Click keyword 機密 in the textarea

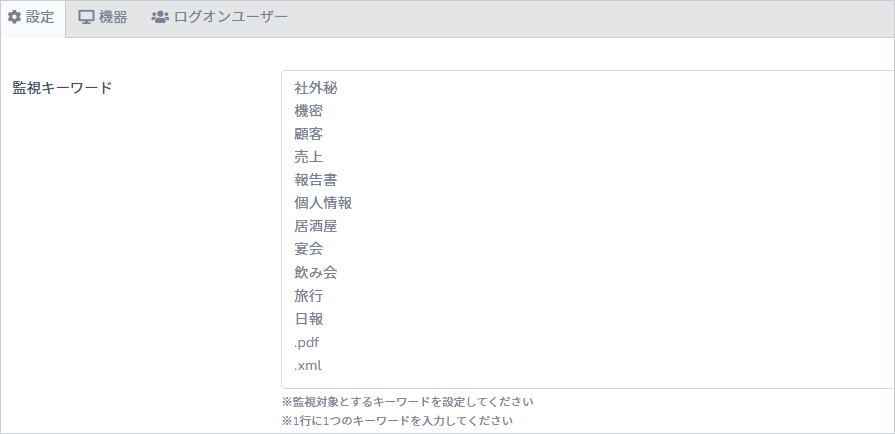click(309, 111)
